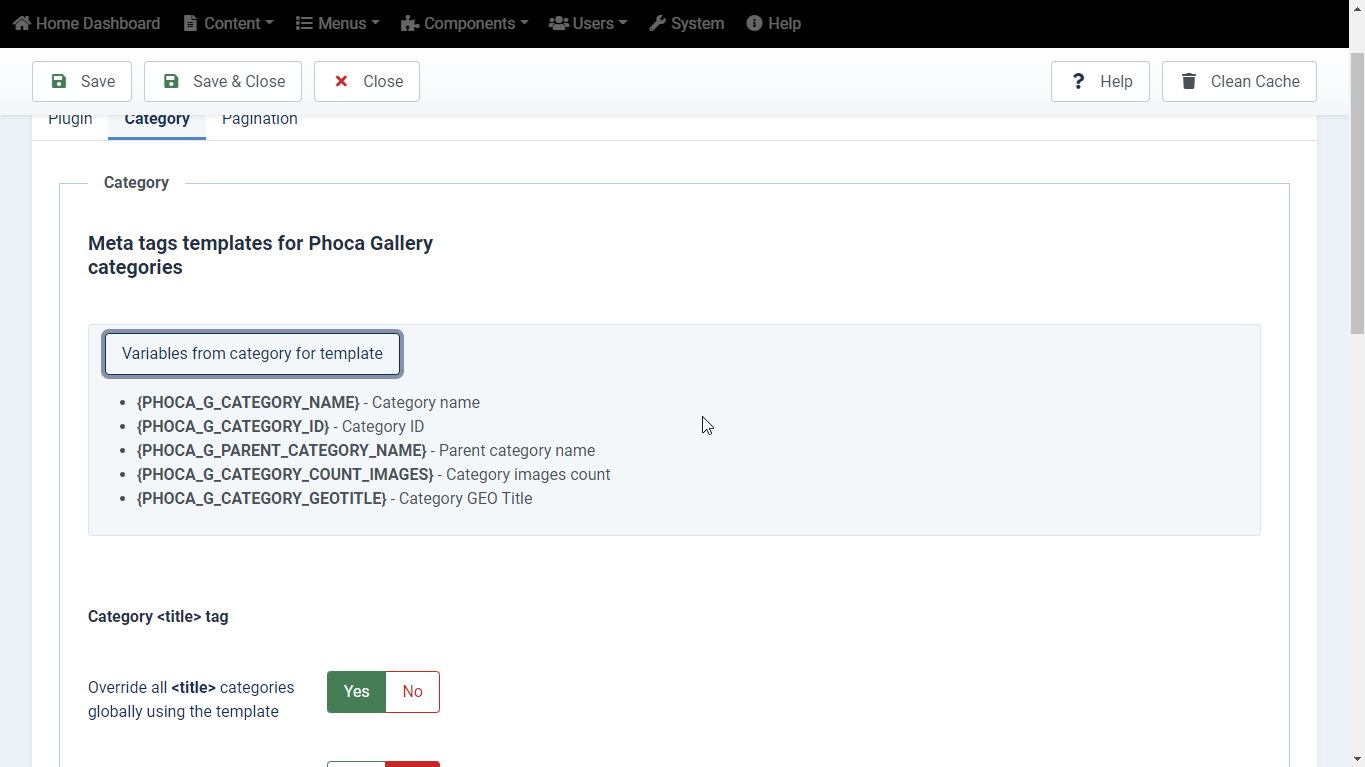Set override title categories to No
Viewport: 1365px width, 767px height.
coord(413,692)
